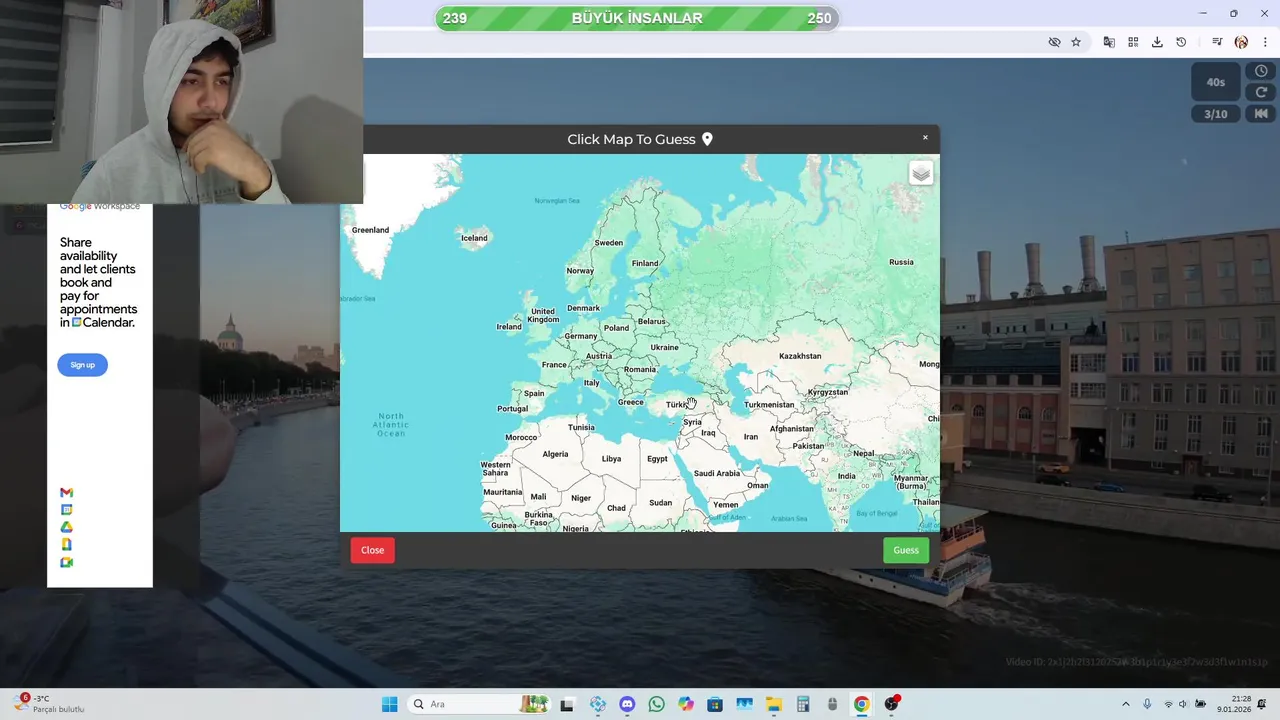The height and width of the screenshot is (720, 1280).
Task: Open the weather widget showing -3°C
Action: [x=48, y=704]
